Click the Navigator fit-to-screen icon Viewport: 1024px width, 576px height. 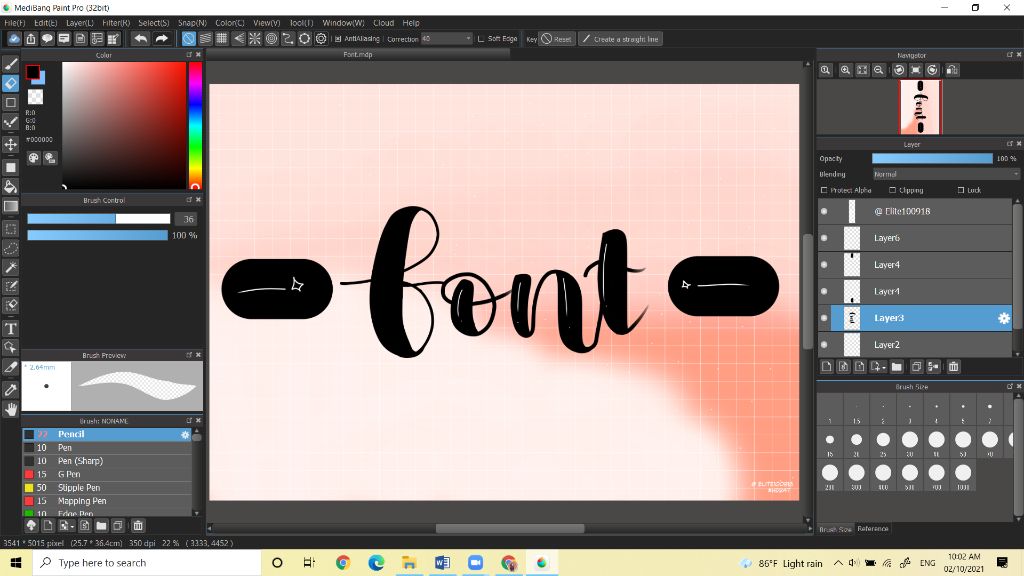pos(862,70)
